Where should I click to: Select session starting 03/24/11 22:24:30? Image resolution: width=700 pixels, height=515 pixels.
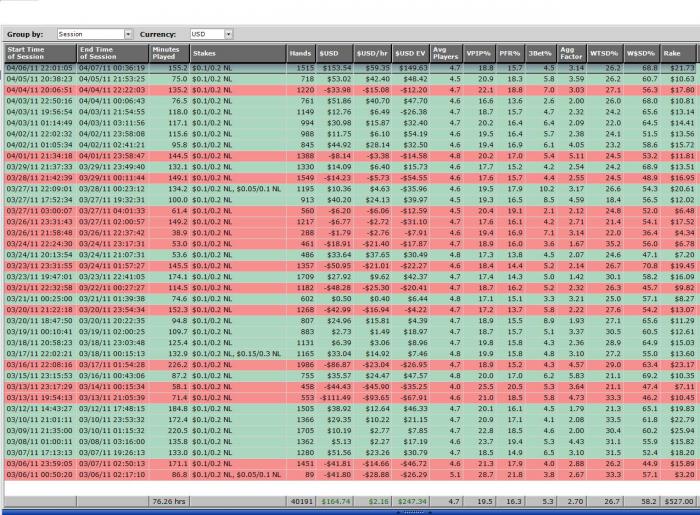click(350, 244)
